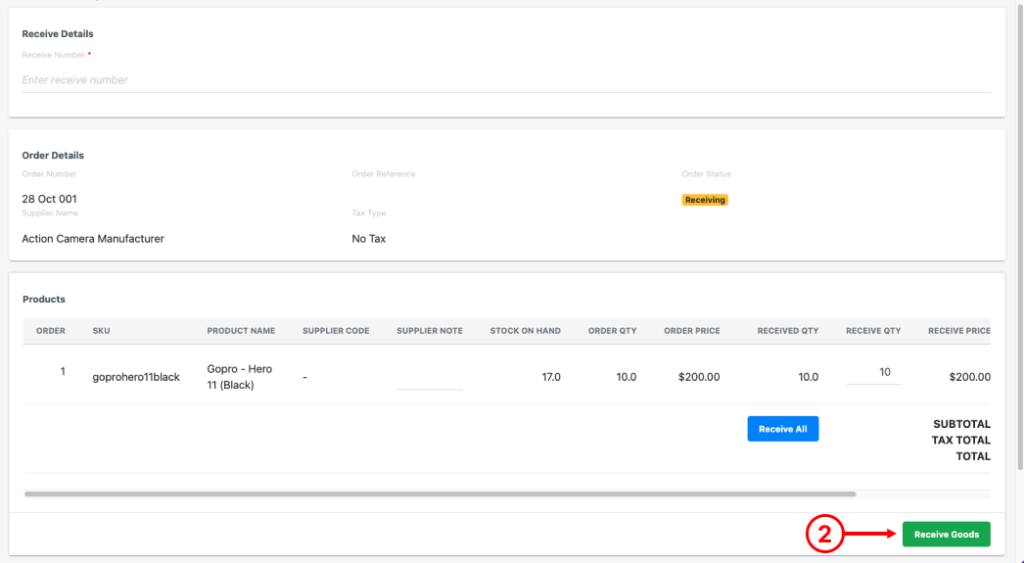Click the No Tax value under Tax Type

[368, 239]
